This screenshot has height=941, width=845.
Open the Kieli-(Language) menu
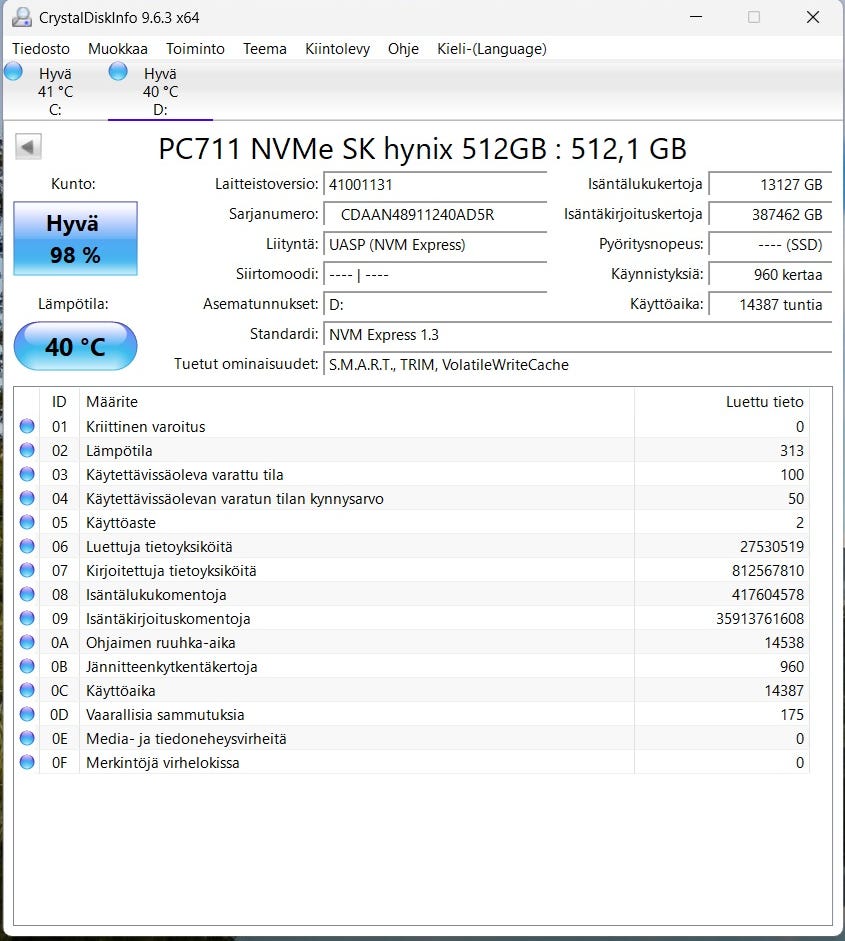(492, 49)
